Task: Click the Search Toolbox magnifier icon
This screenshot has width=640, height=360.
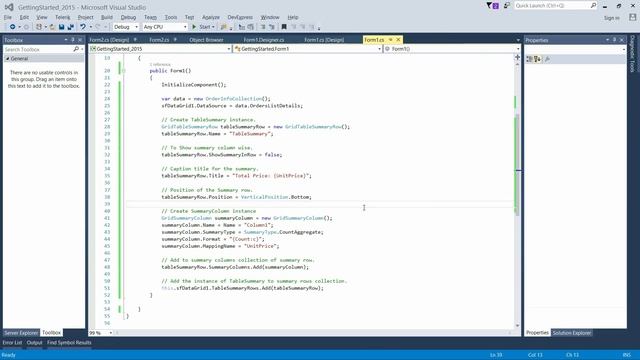Action: point(76,49)
